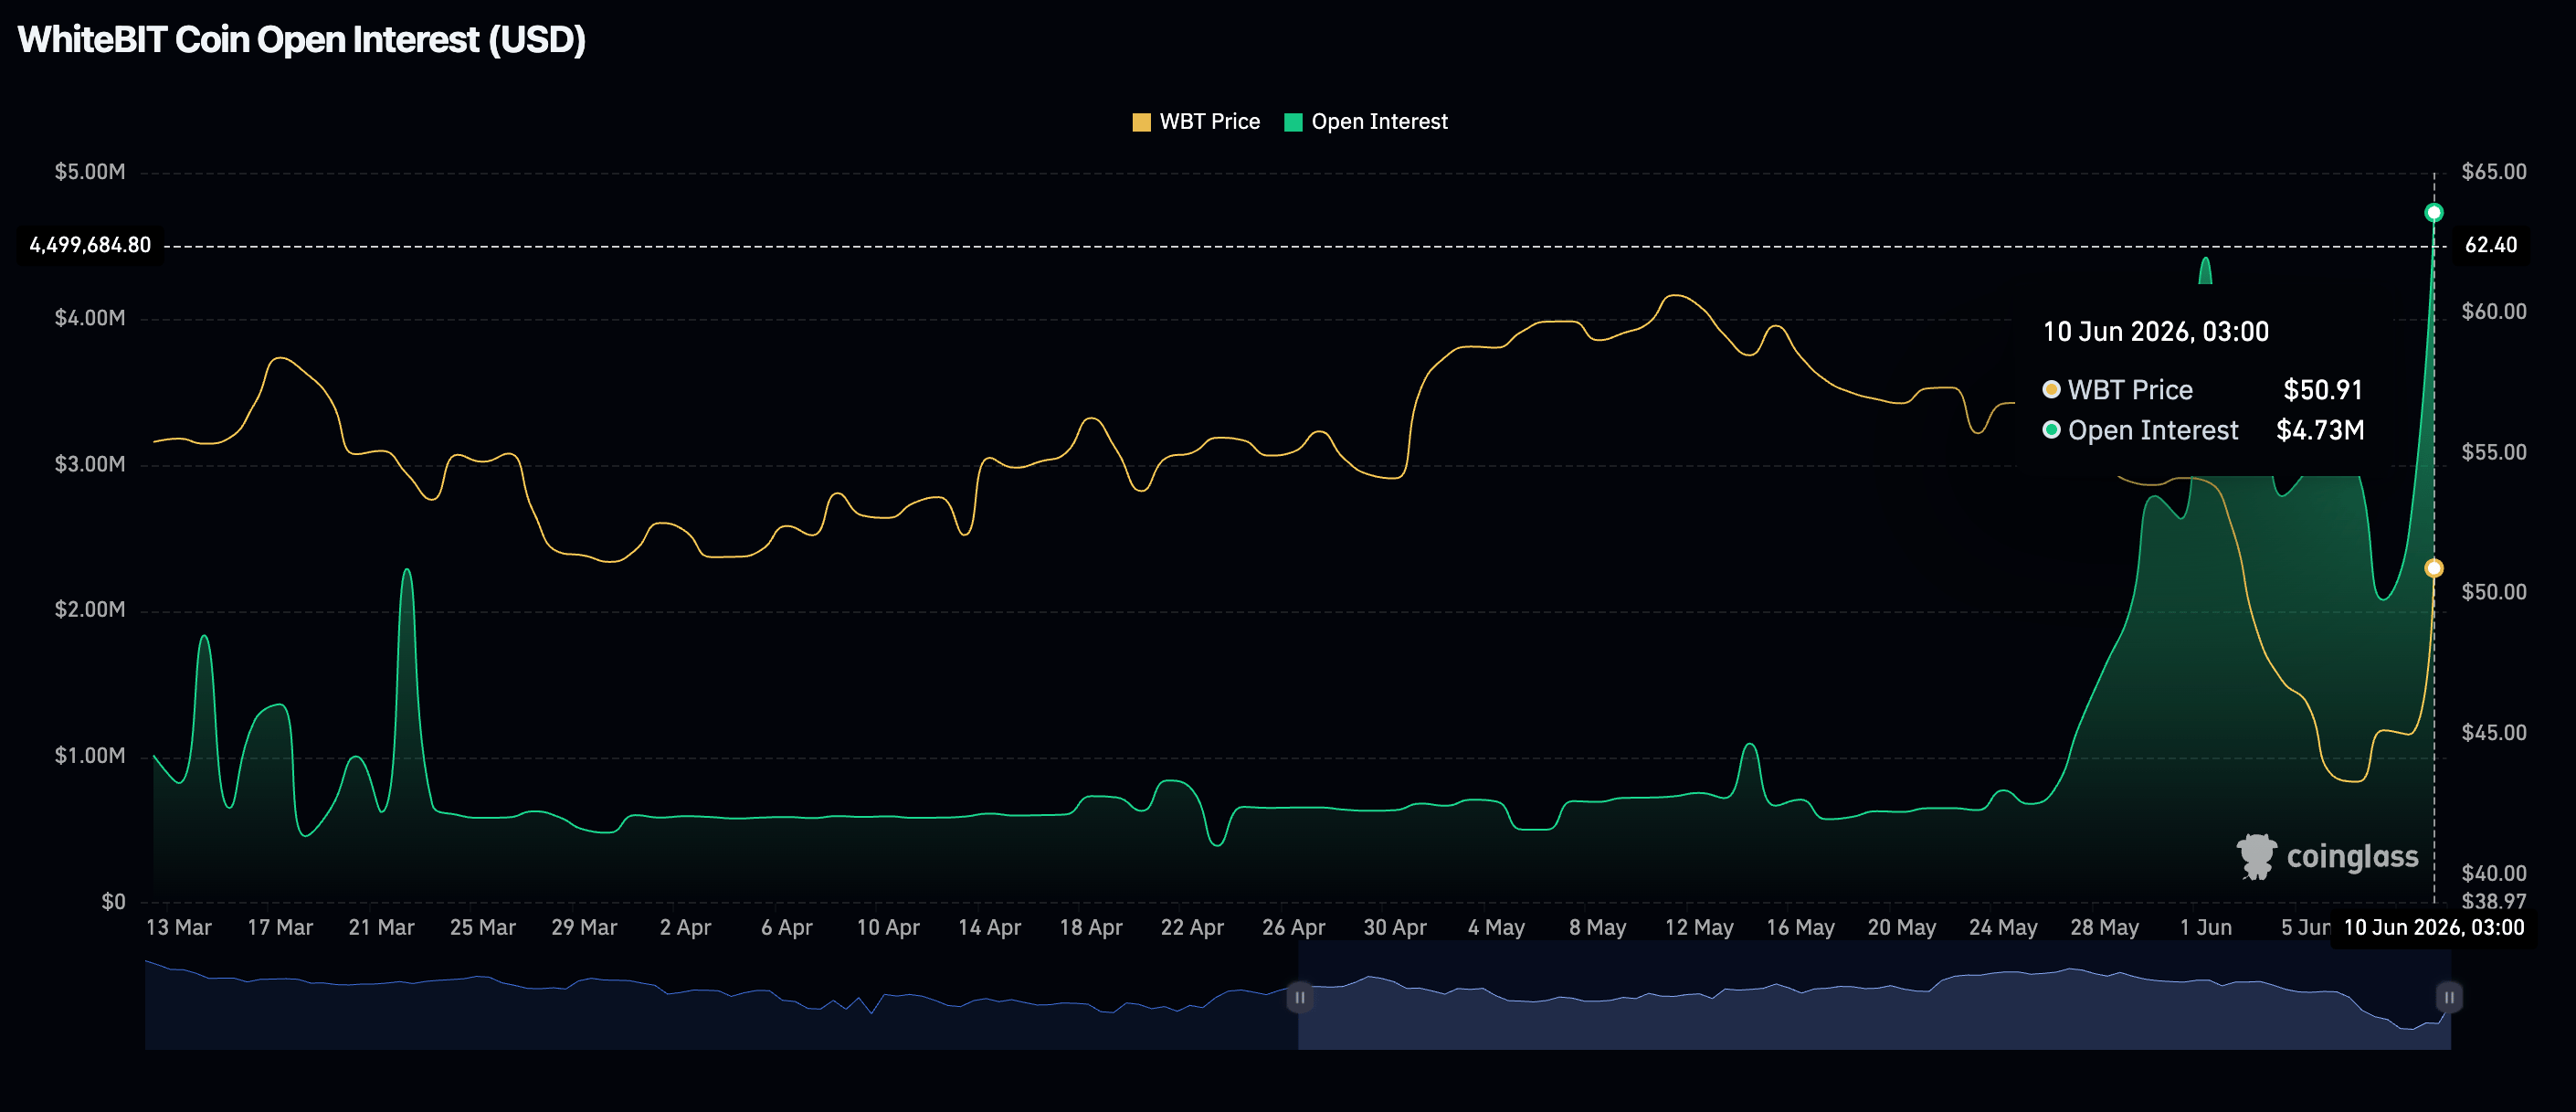This screenshot has width=2576, height=1112.
Task: Click the crosshair price label "62.40"
Action: (2491, 245)
